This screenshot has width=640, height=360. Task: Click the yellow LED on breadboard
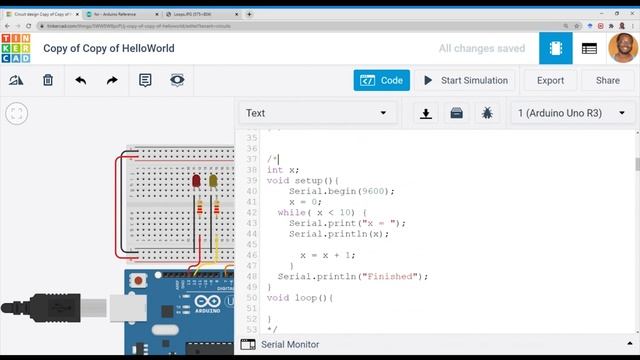click(x=213, y=181)
